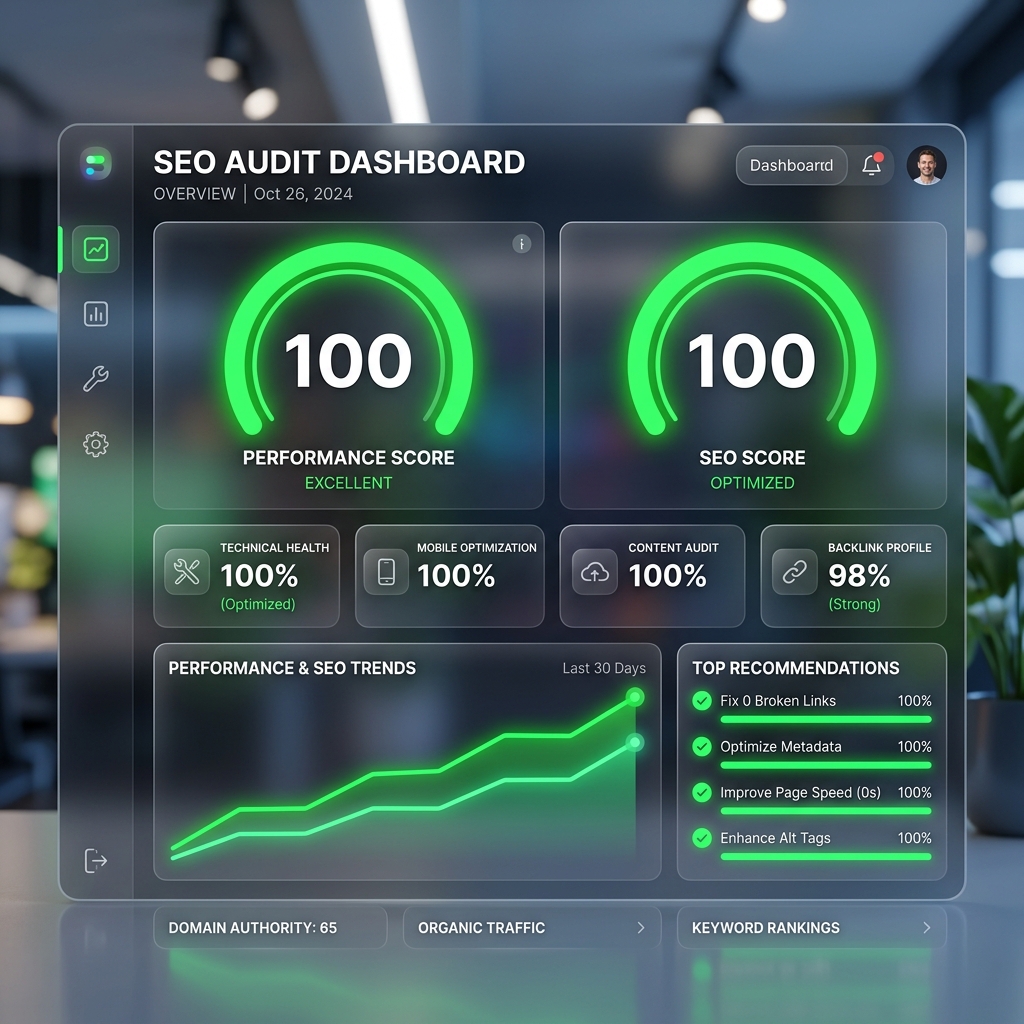Viewport: 1024px width, 1024px height.
Task: Click the Mobile Optimization phone icon
Action: pyautogui.click(x=386, y=572)
